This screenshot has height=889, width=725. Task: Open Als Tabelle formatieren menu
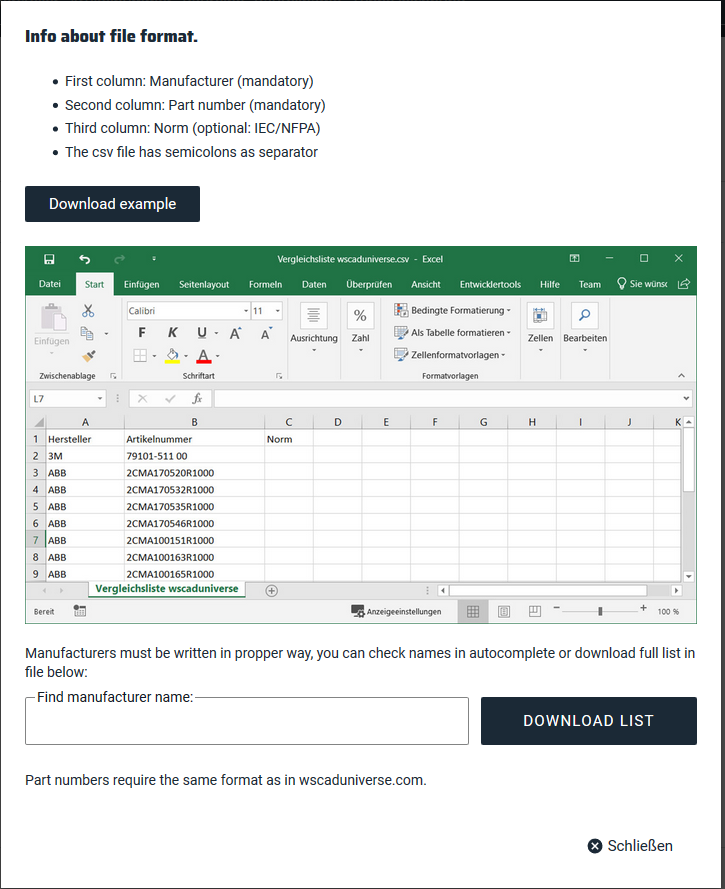point(452,332)
